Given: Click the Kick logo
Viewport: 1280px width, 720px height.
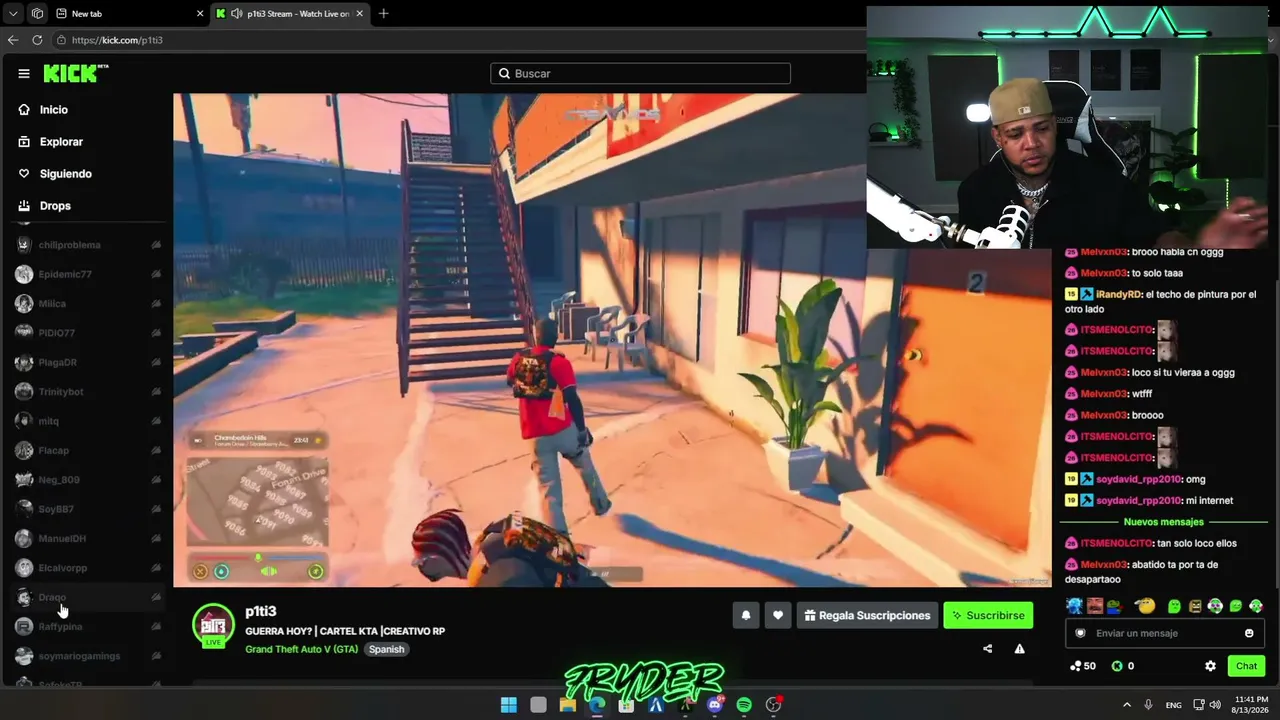Looking at the screenshot, I should pos(76,73).
